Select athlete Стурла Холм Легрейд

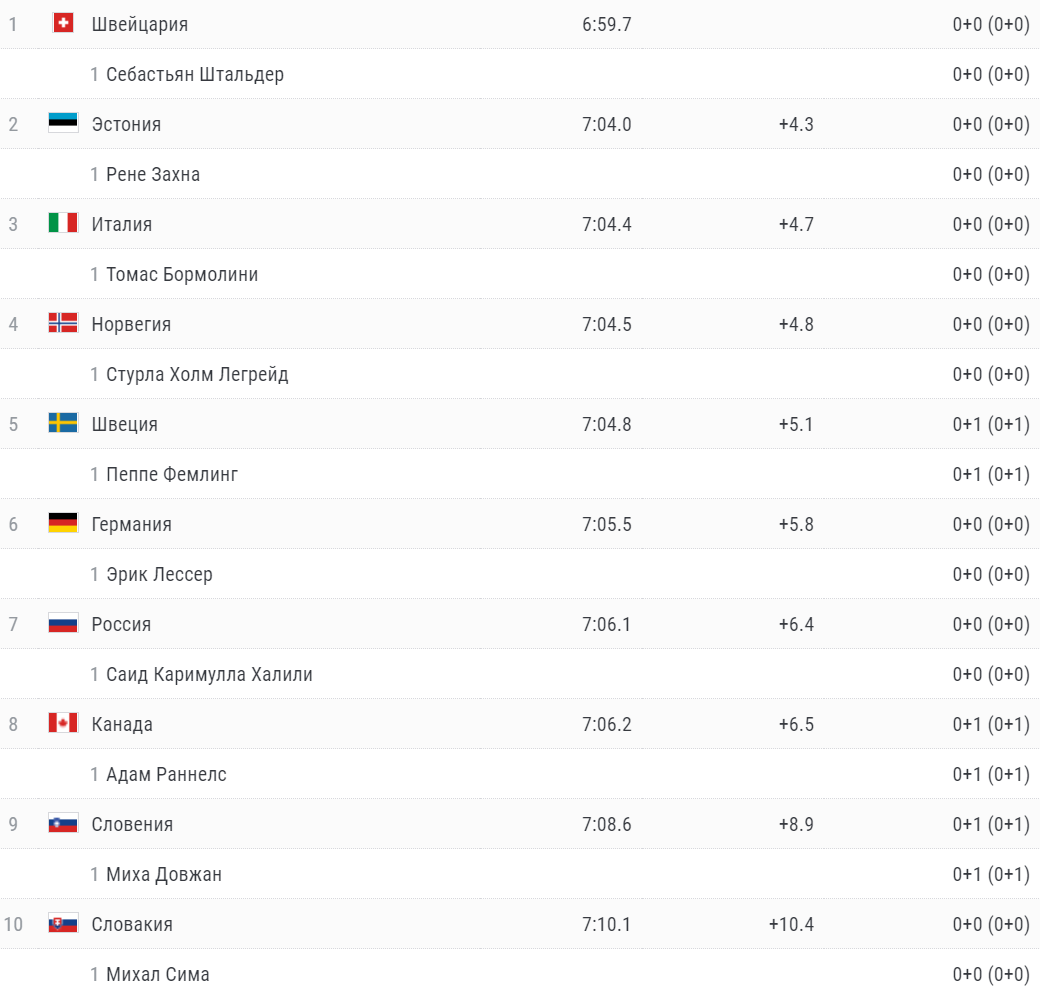[197, 374]
